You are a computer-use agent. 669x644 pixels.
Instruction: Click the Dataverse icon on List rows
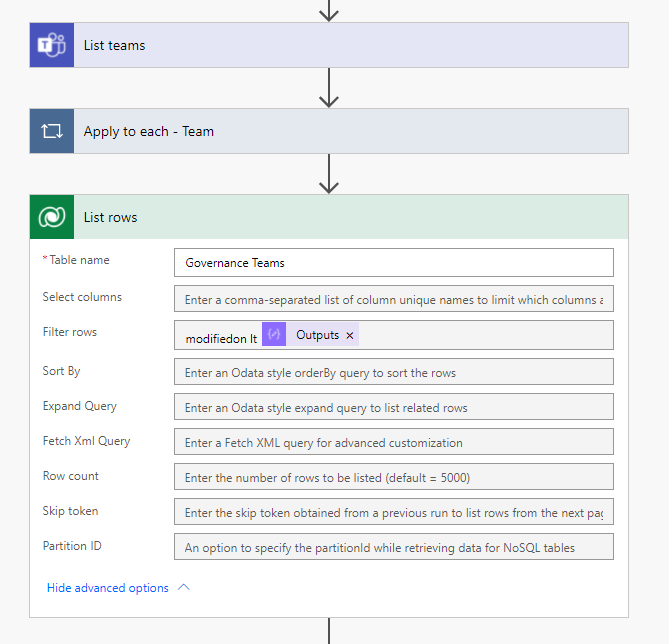coord(52,217)
